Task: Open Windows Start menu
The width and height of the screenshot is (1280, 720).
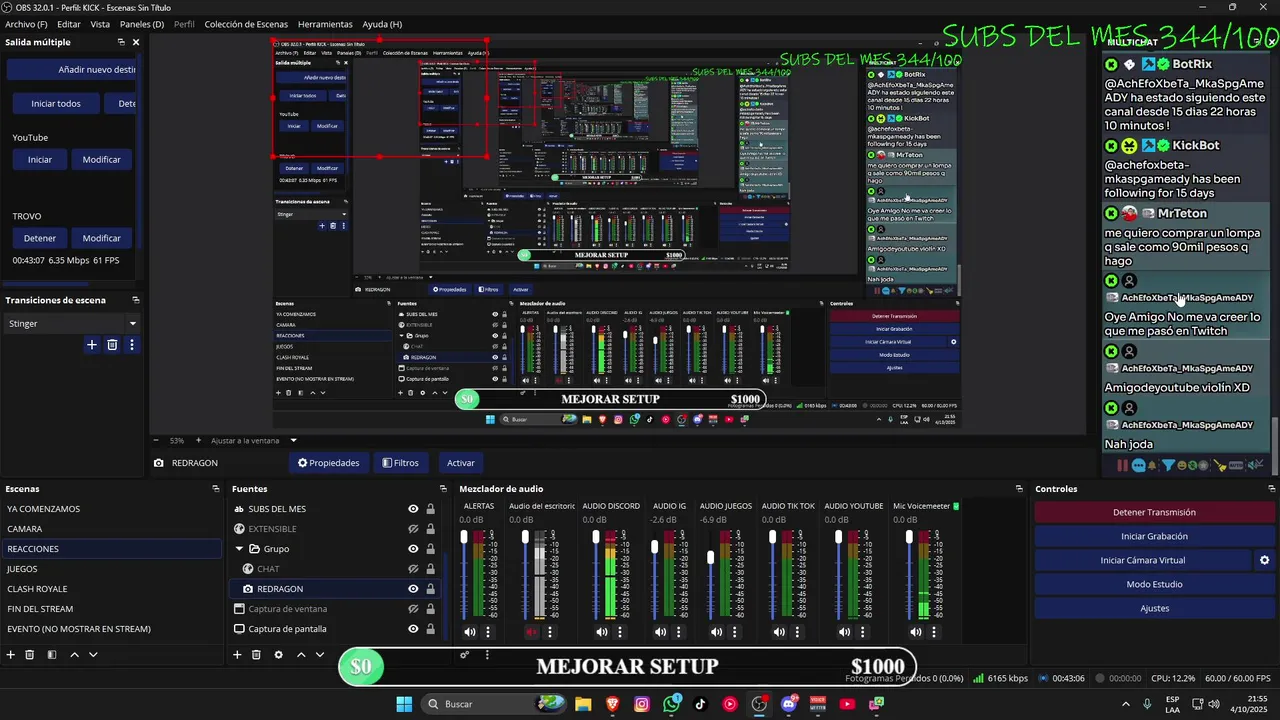Action: coord(404,704)
